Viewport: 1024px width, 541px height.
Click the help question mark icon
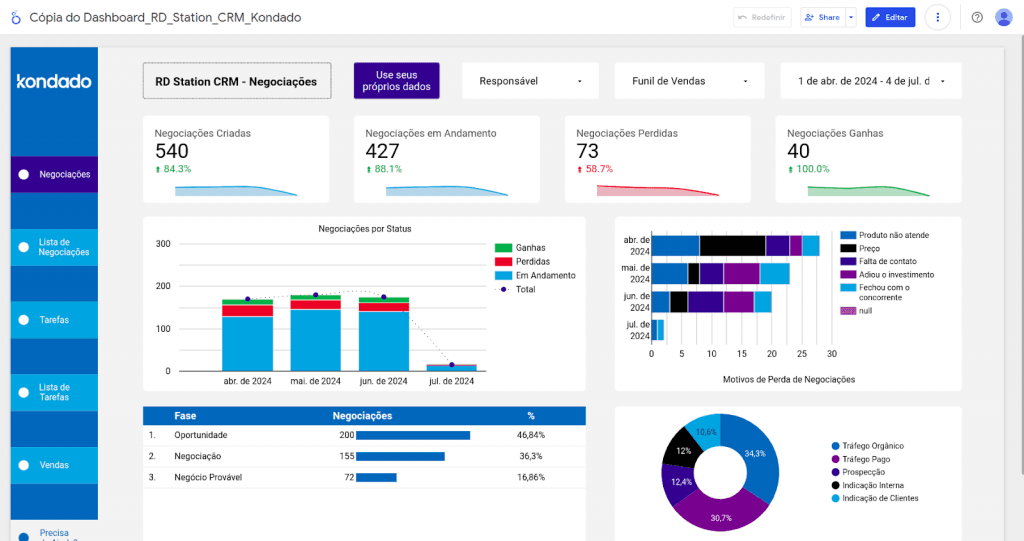tap(977, 18)
